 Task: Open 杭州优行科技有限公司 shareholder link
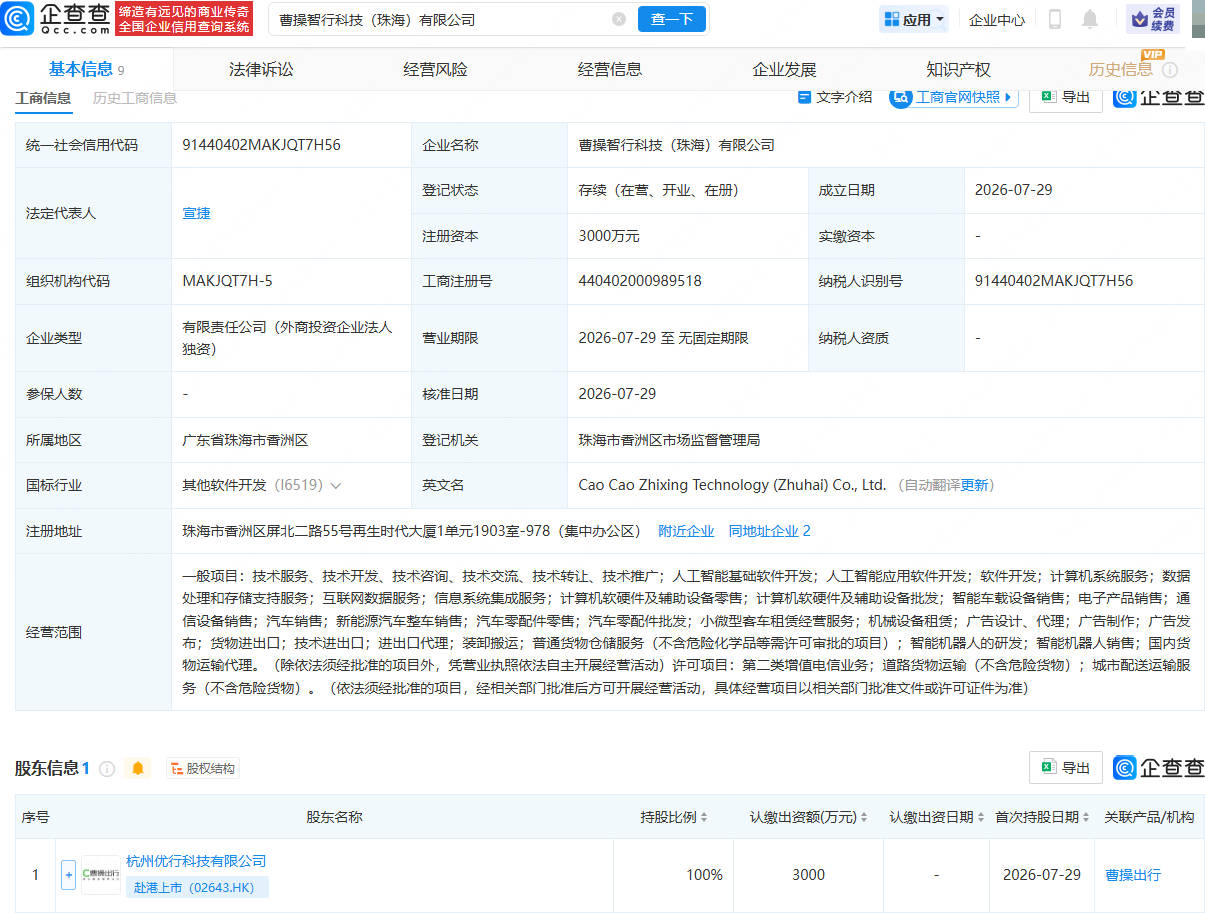[196, 861]
